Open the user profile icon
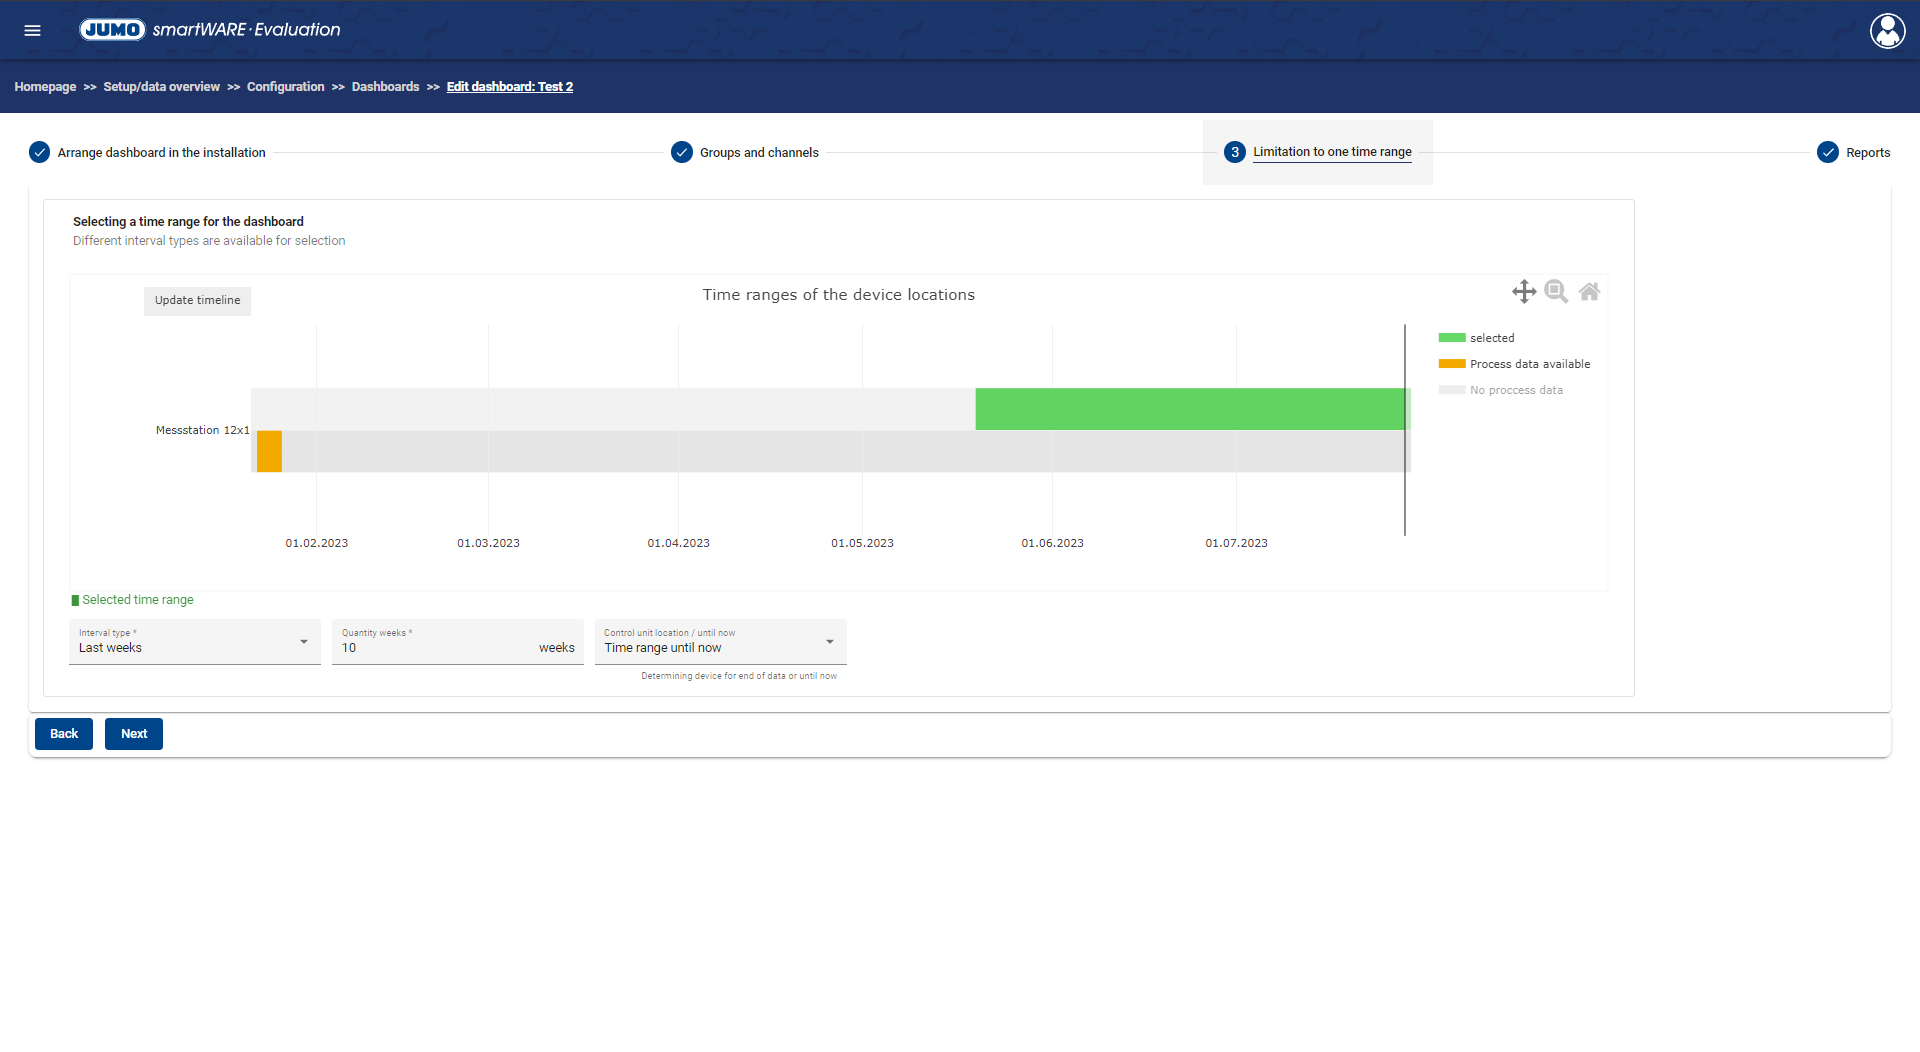 (x=1887, y=30)
